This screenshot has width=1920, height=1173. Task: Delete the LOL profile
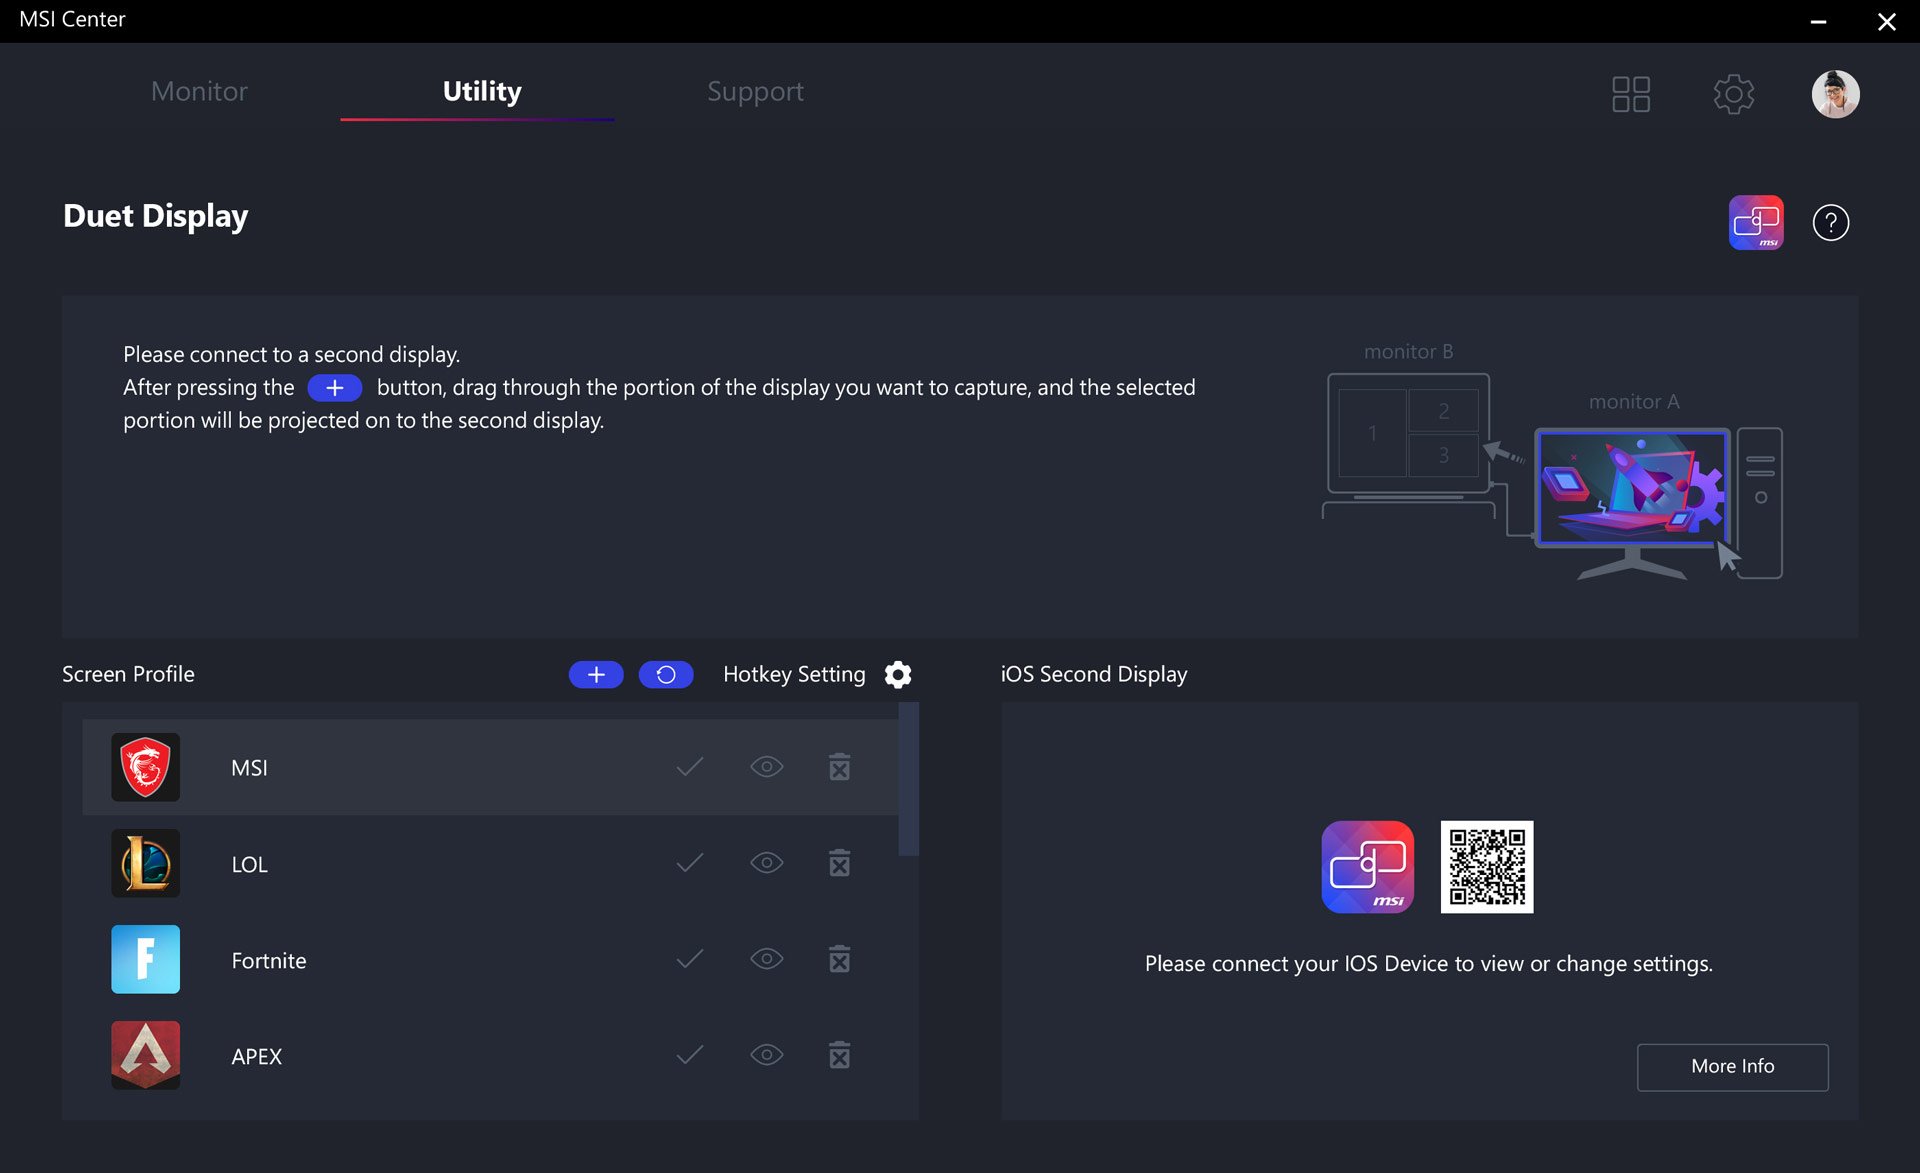pyautogui.click(x=839, y=863)
